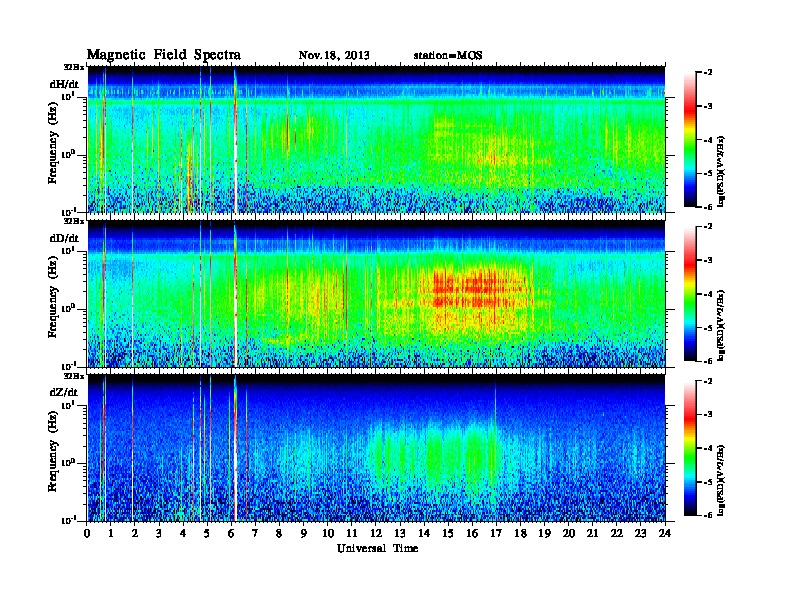The height and width of the screenshot is (612, 792).
Task: Click hour 12 on the time axis
Action: pos(376,534)
